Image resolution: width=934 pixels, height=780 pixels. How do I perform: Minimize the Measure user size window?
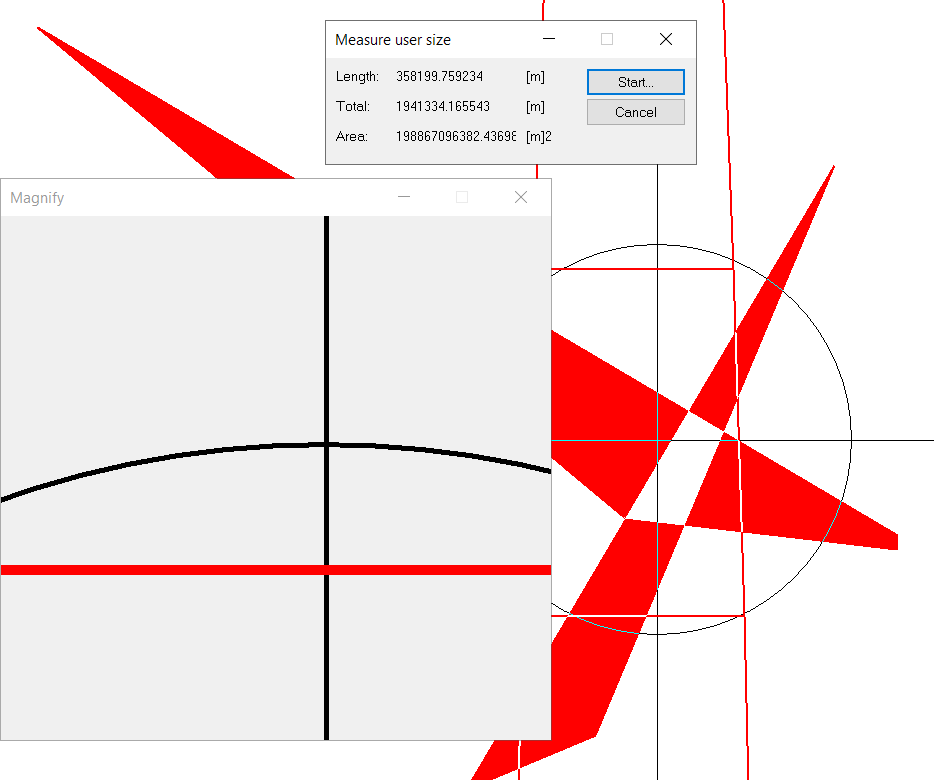tap(549, 39)
